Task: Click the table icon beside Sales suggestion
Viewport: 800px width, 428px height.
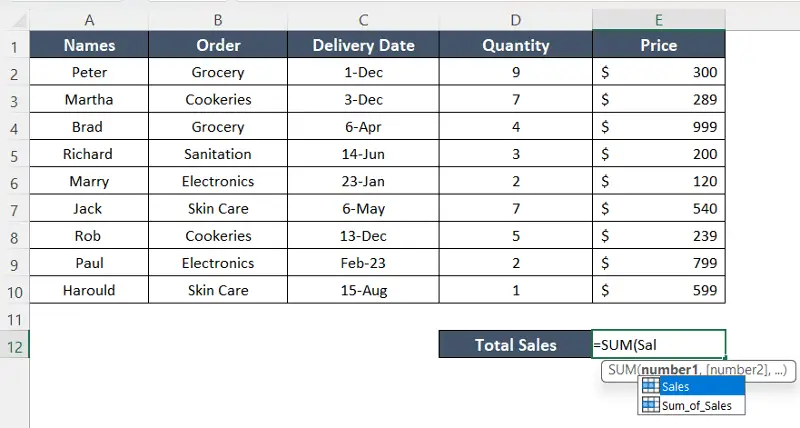Action: pos(649,387)
